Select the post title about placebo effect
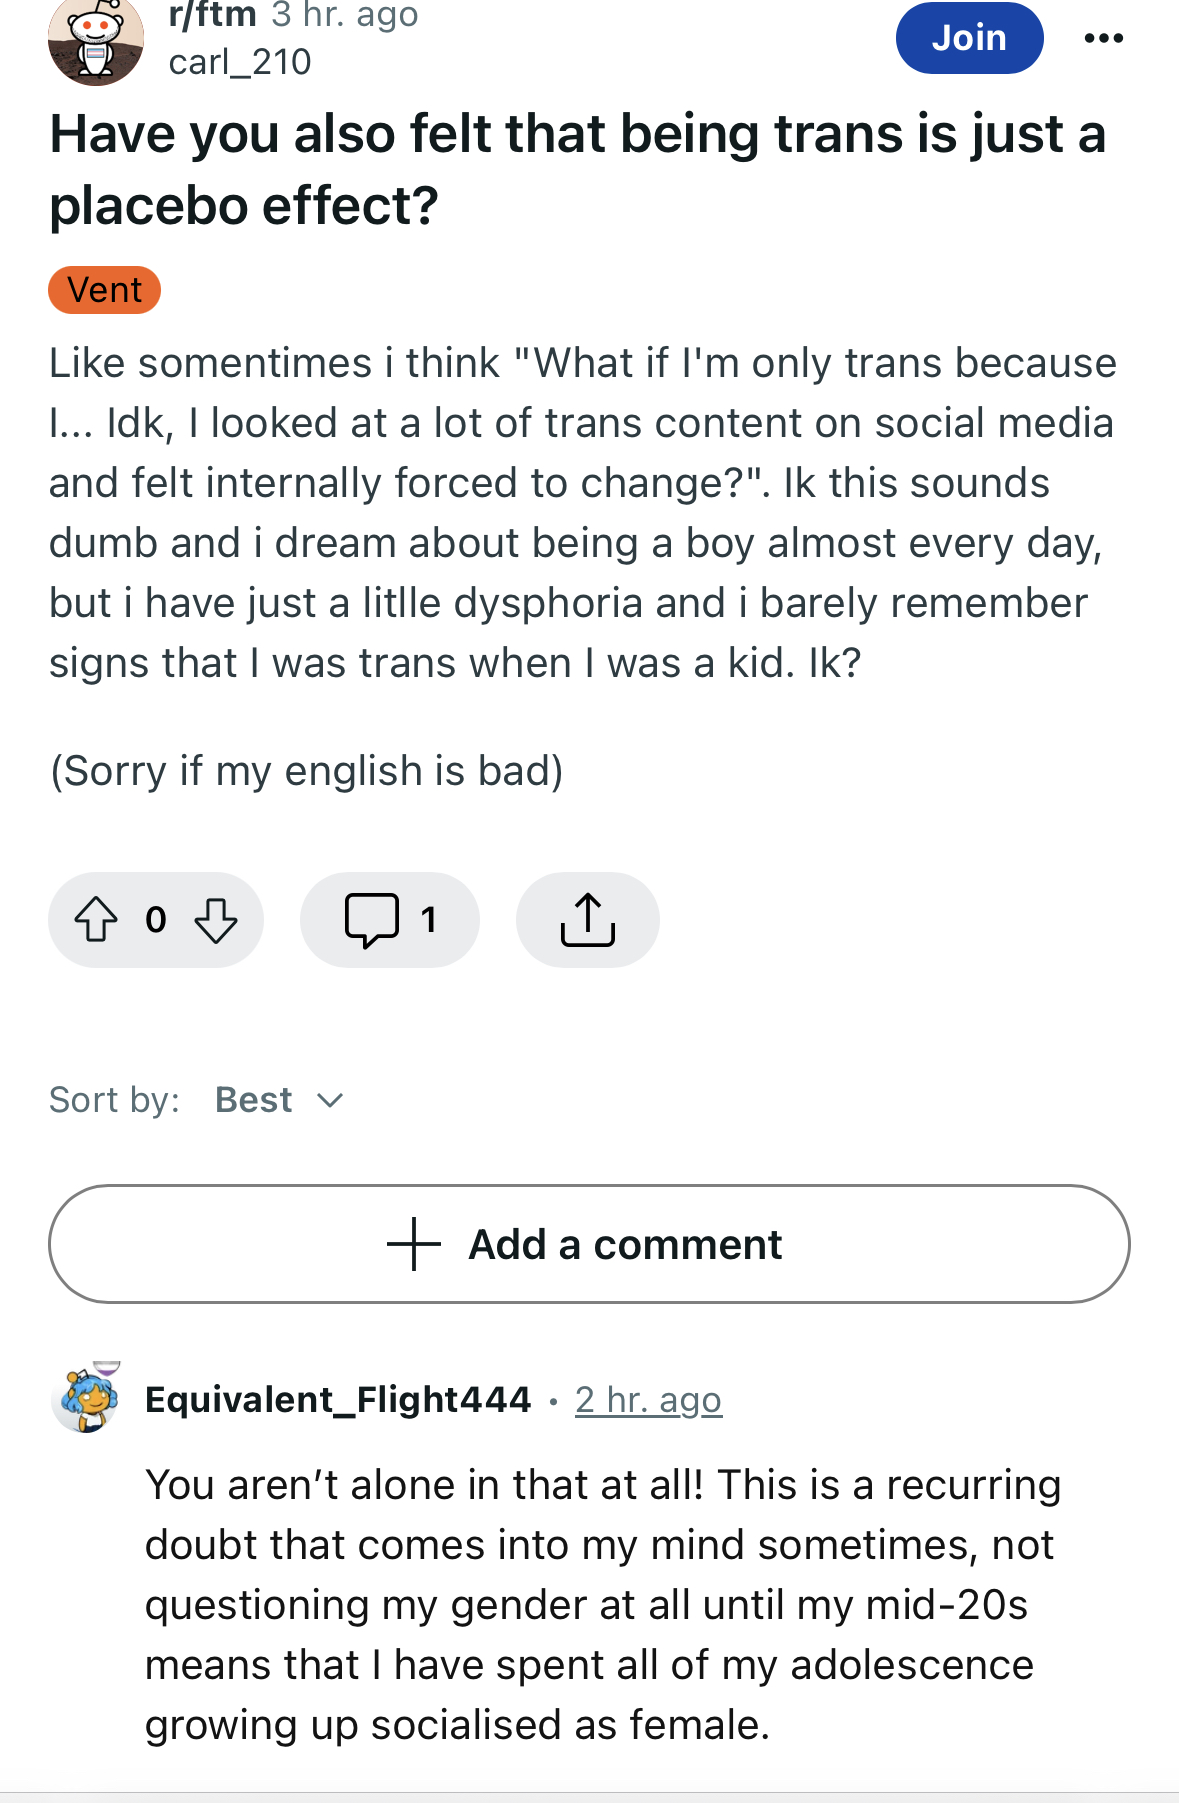Screen dimensions: 1179x1803 coord(577,169)
